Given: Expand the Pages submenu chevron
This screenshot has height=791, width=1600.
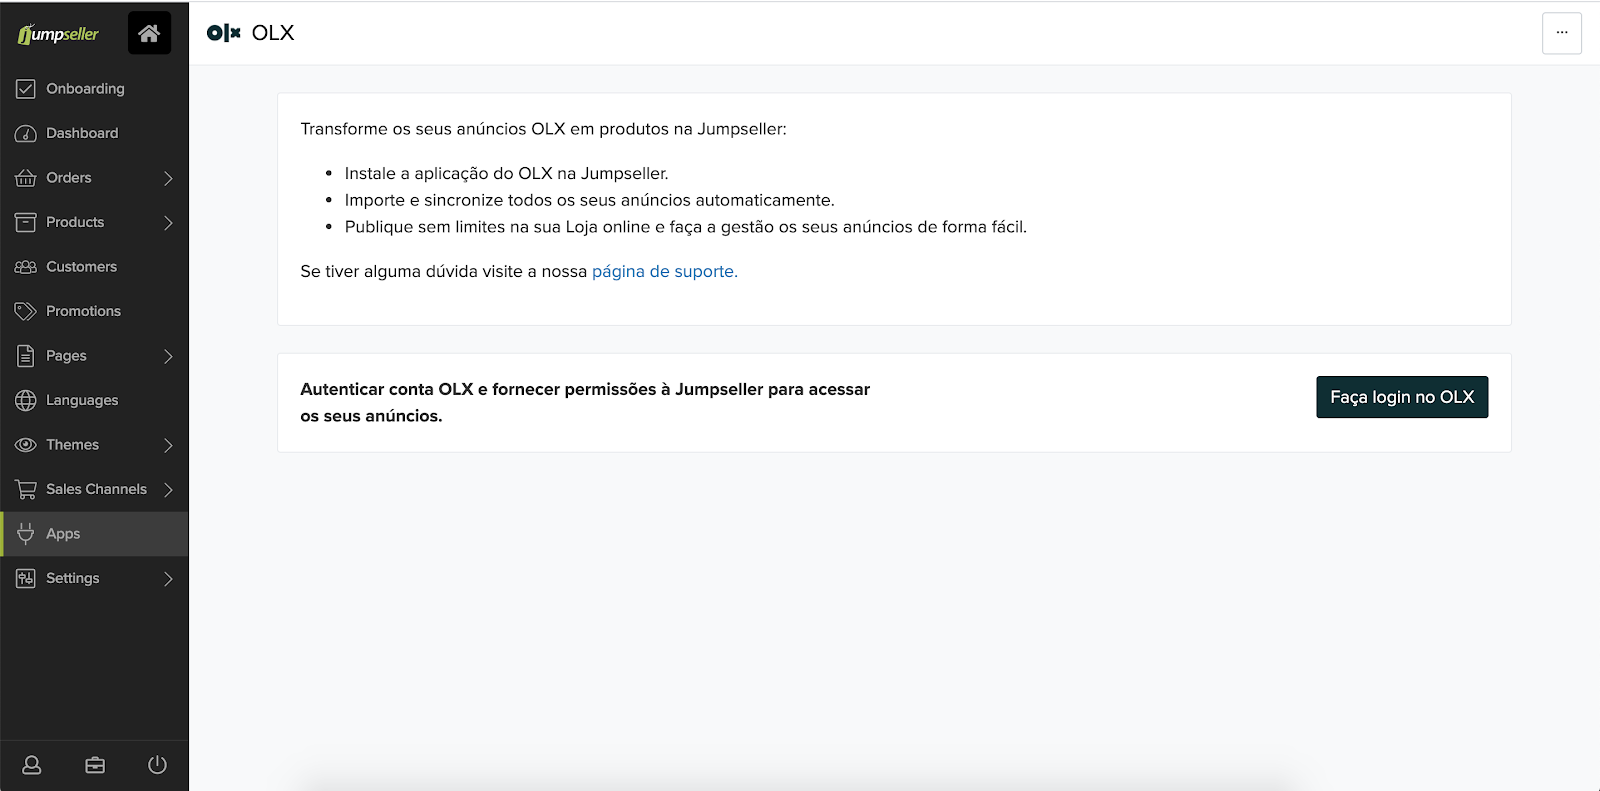Looking at the screenshot, I should click(x=168, y=356).
